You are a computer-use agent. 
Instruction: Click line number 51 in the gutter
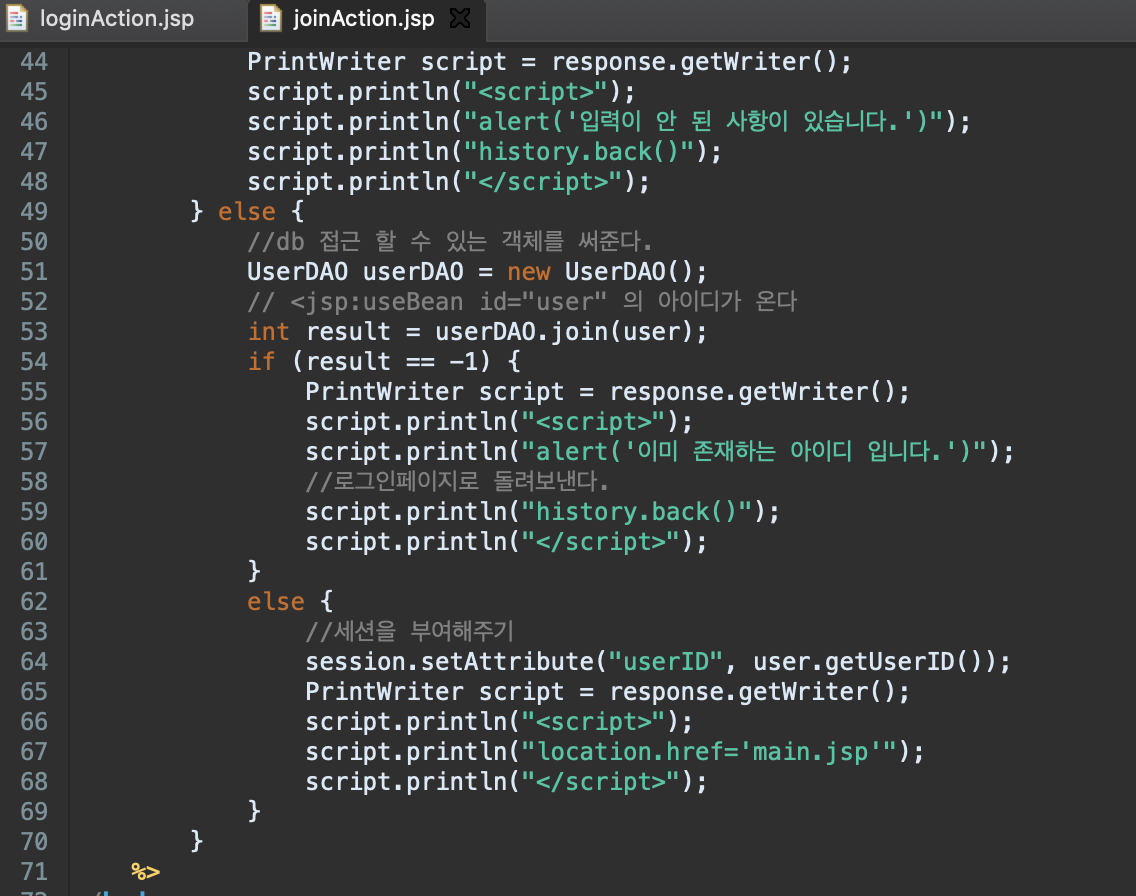click(x=34, y=272)
